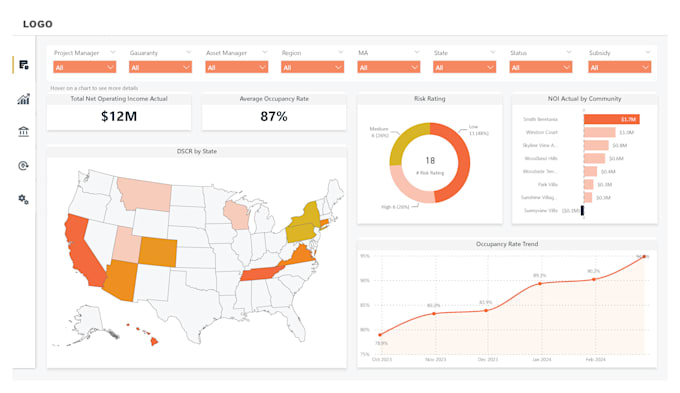Image resolution: width=680 pixels, height=393 pixels.
Task: Click the 'Occupancy Rate Trend' title
Action: point(507,244)
